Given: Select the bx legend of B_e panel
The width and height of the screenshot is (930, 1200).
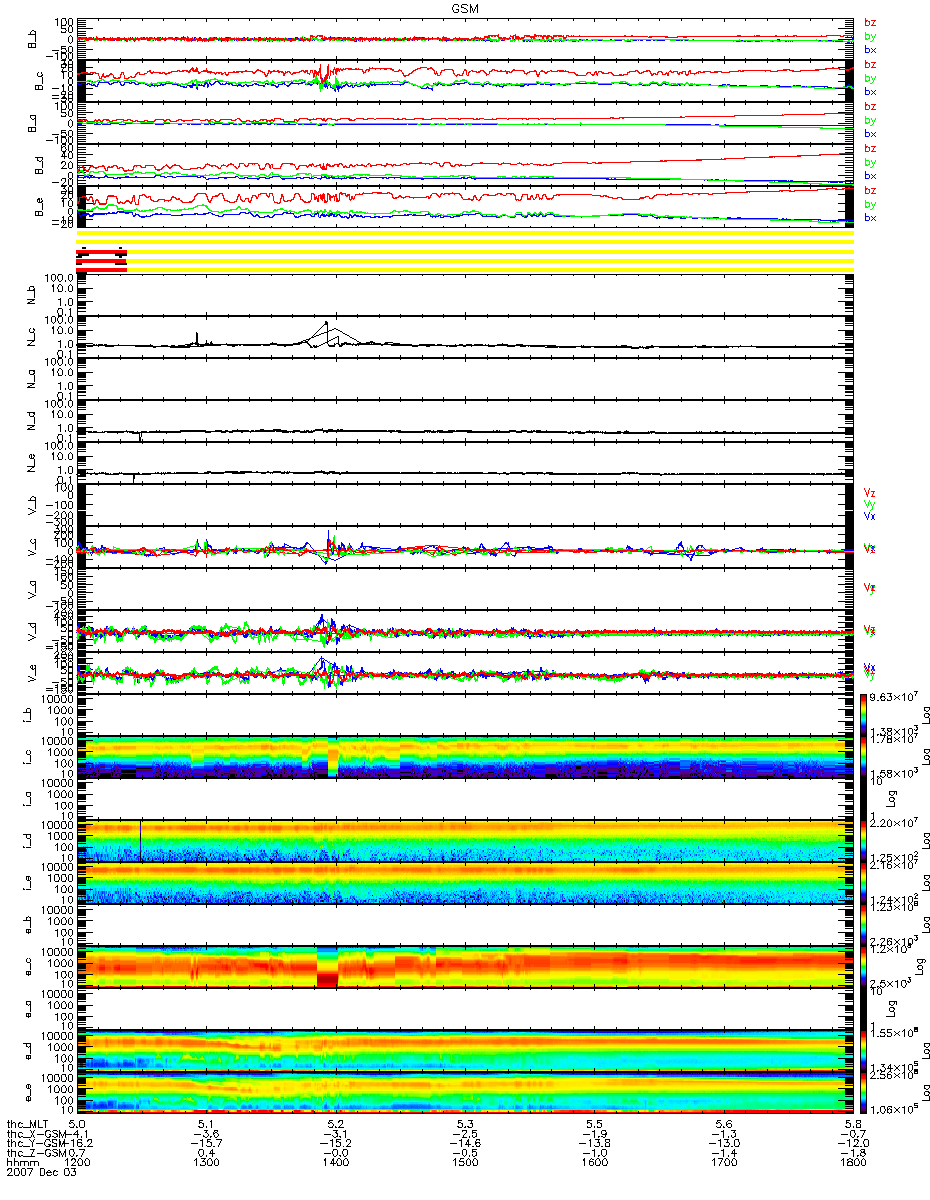Looking at the screenshot, I should pos(870,218).
